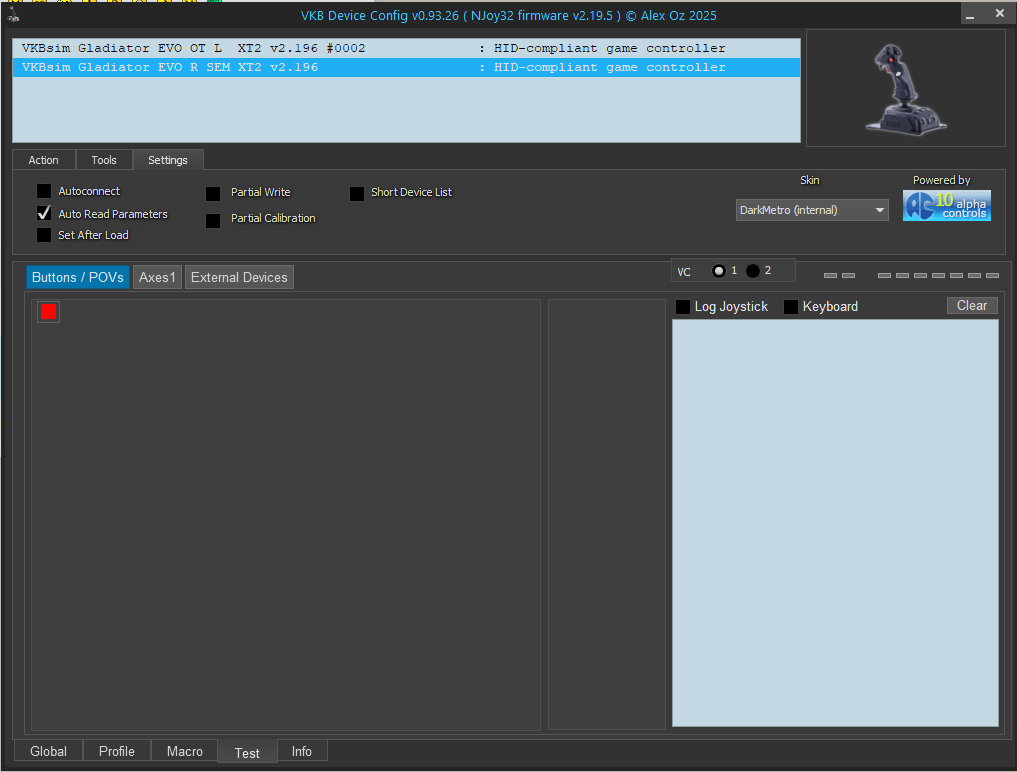Switch to the Action tab
This screenshot has height=772, width=1017.
tap(43, 160)
